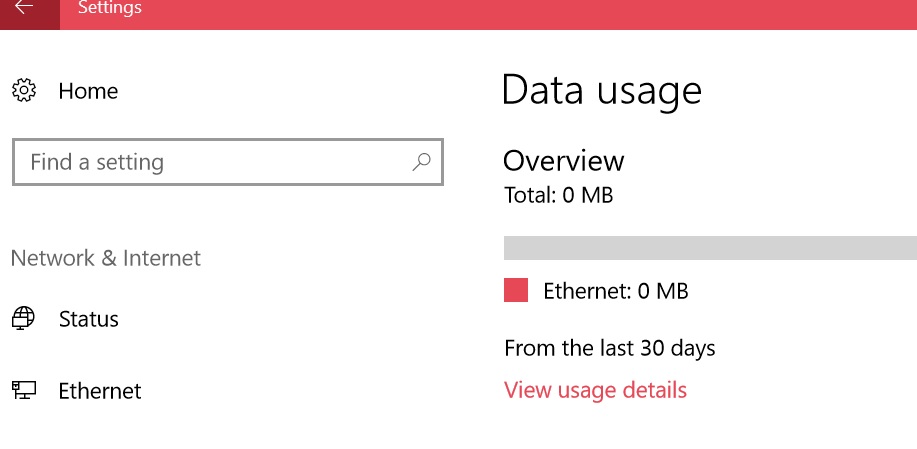Viewport: 917px width, 449px height.
Task: Open View usage details link
Action: tap(595, 390)
